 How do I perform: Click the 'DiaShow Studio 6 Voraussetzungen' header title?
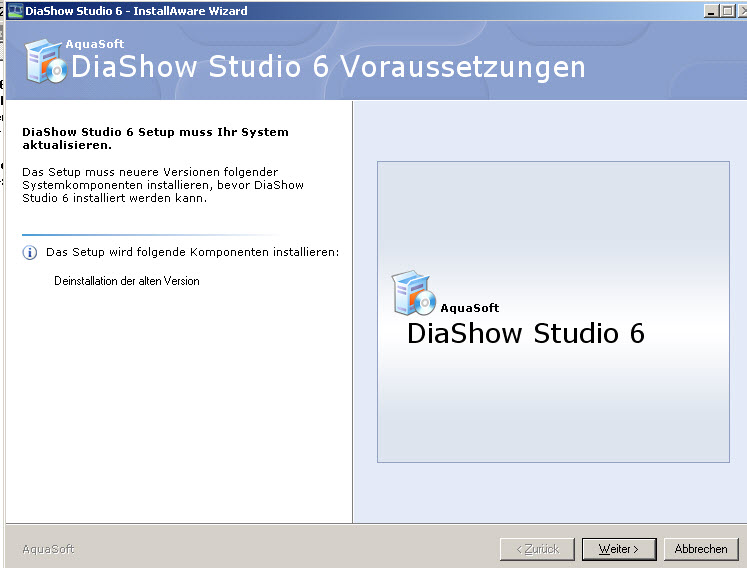328,67
